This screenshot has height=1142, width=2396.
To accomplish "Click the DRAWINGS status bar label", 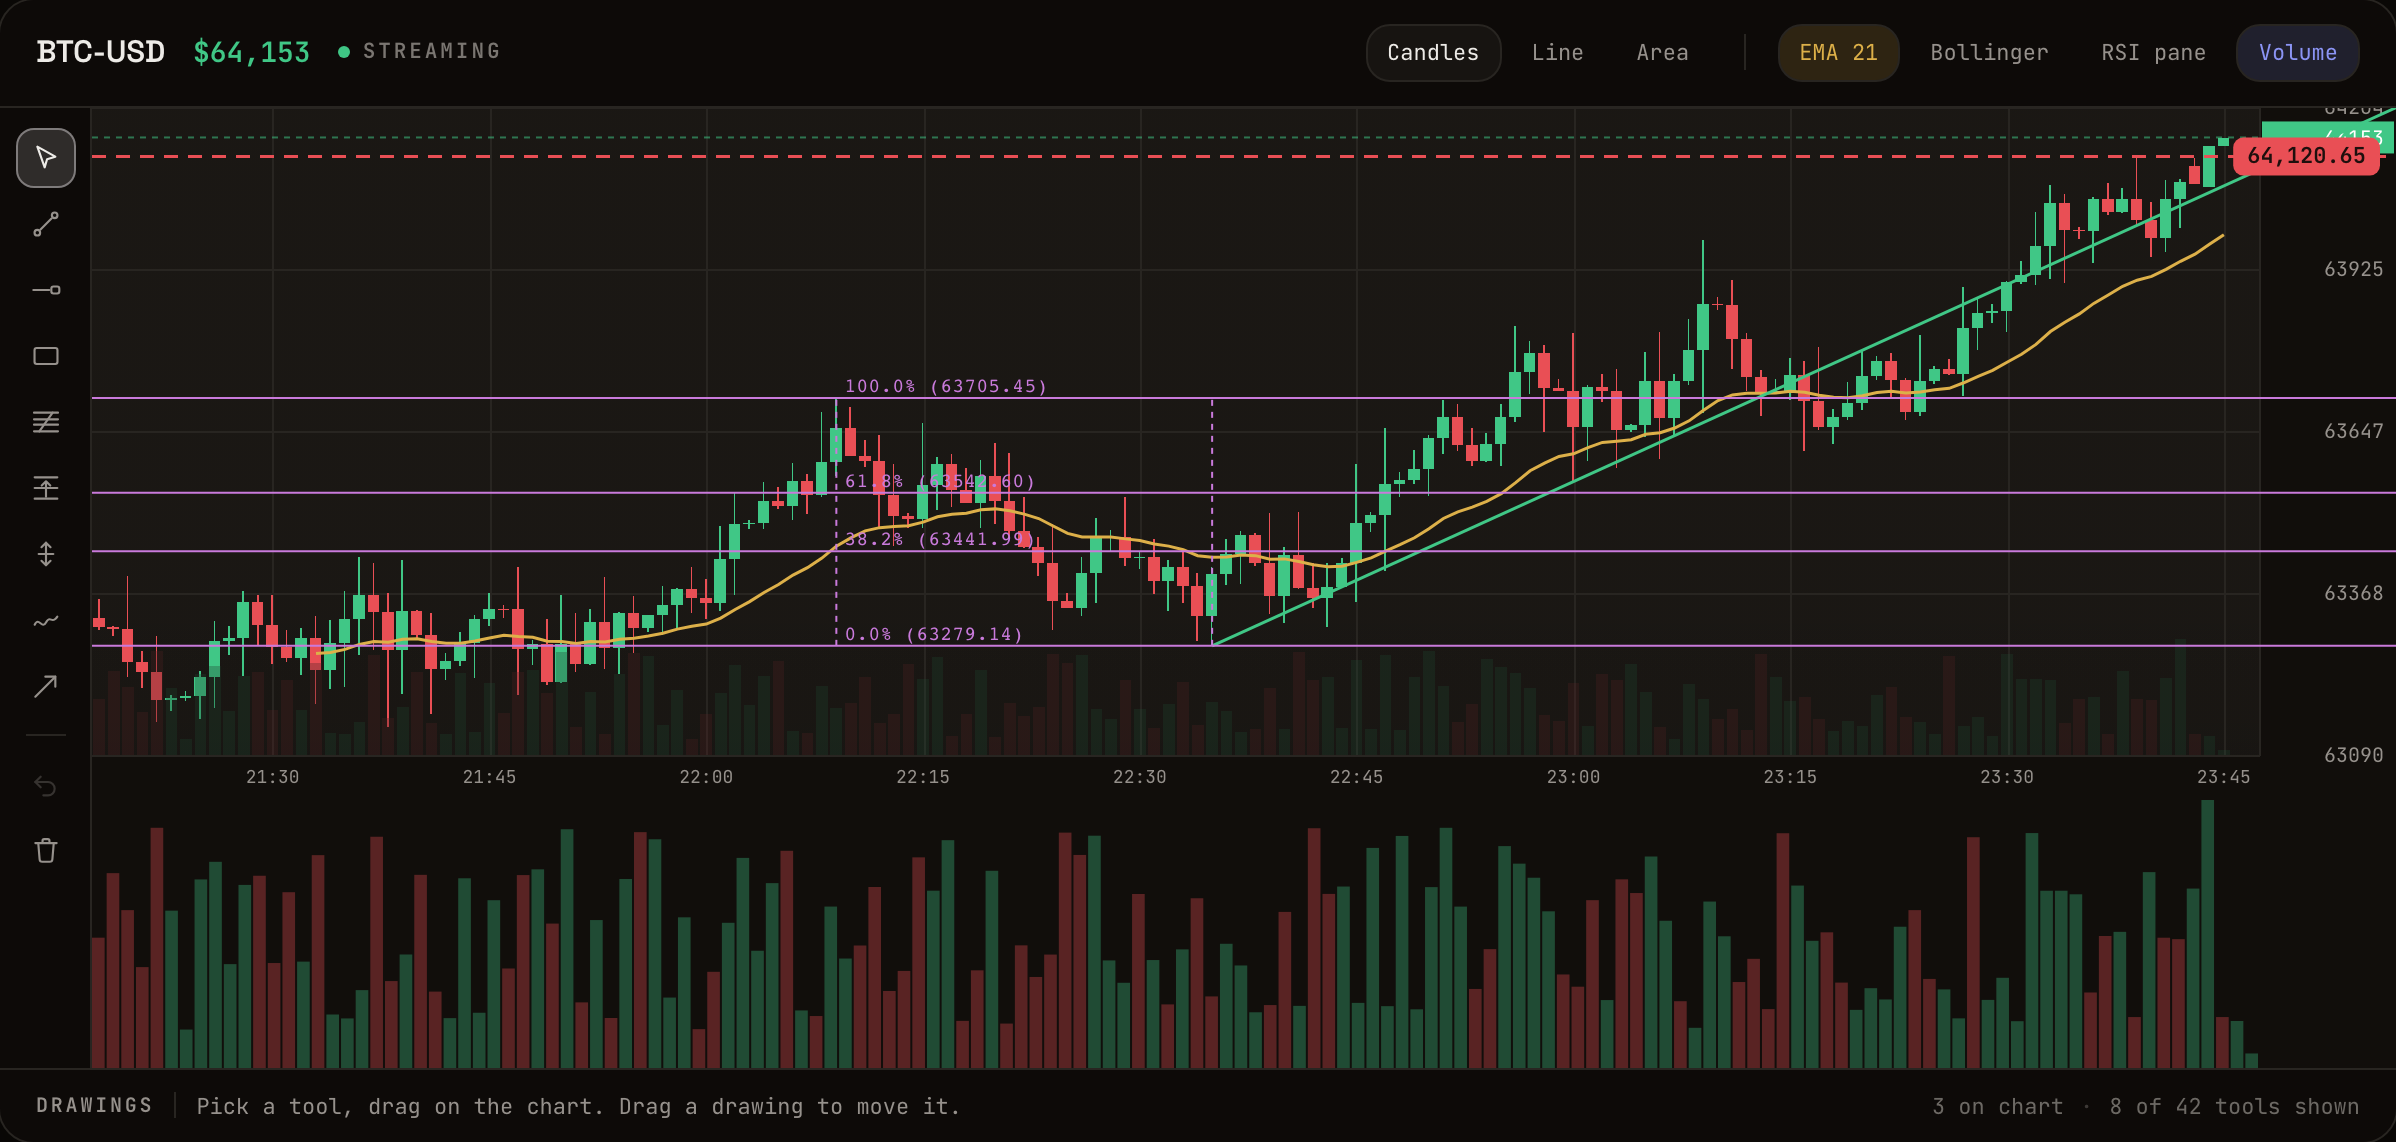I will (x=95, y=1105).
